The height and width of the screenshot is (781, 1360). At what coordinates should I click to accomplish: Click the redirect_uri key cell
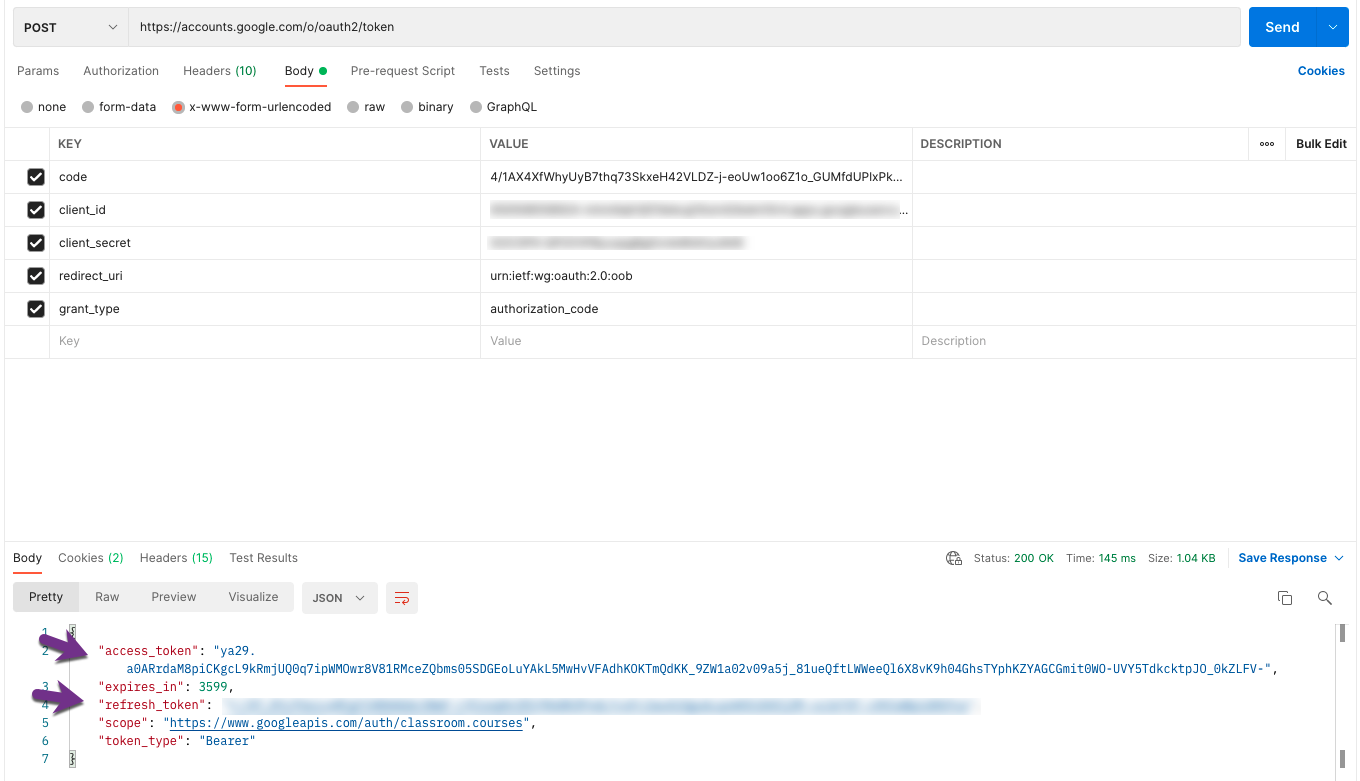(265, 276)
